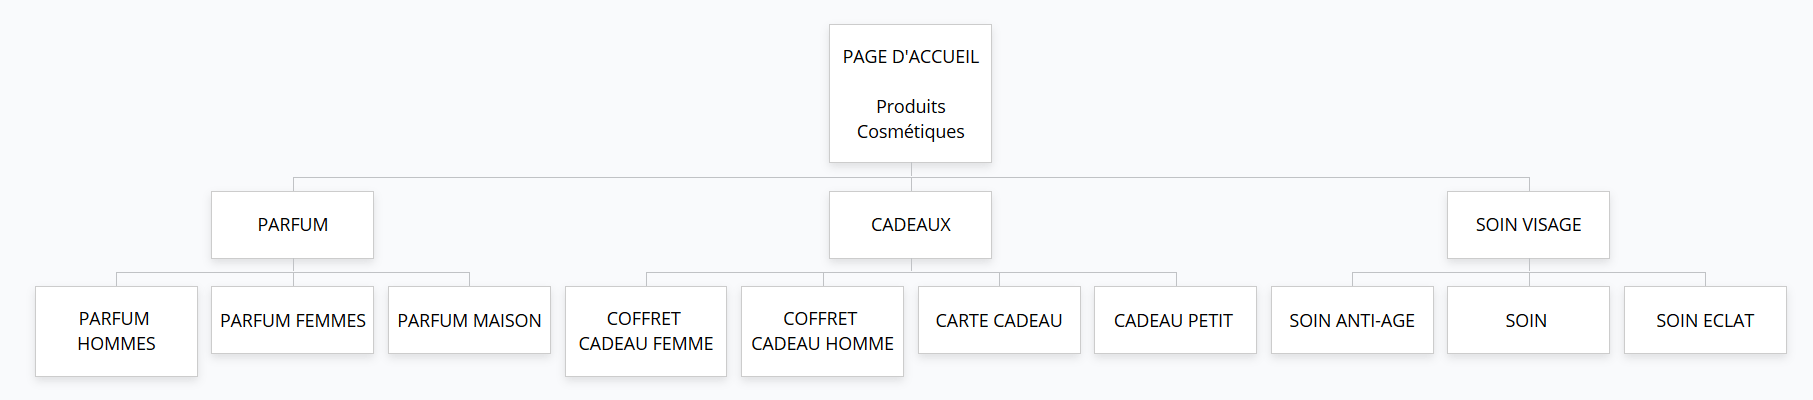The width and height of the screenshot is (1813, 400).
Task: Click the connector line below the CADEAUX box
Action: [x=911, y=265]
